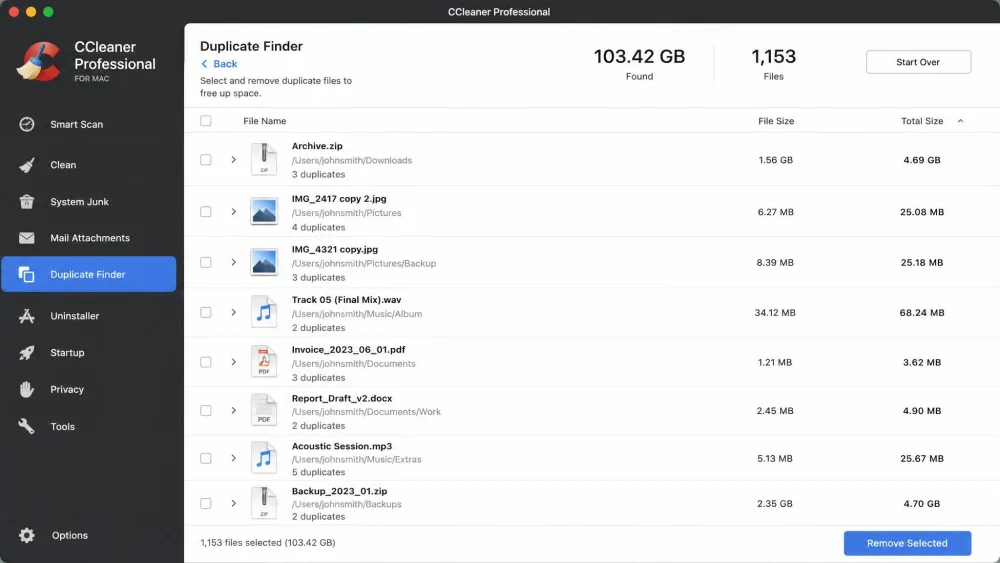
Task: Click the Backup_2023_01.zip file icon
Action: pyautogui.click(x=264, y=503)
